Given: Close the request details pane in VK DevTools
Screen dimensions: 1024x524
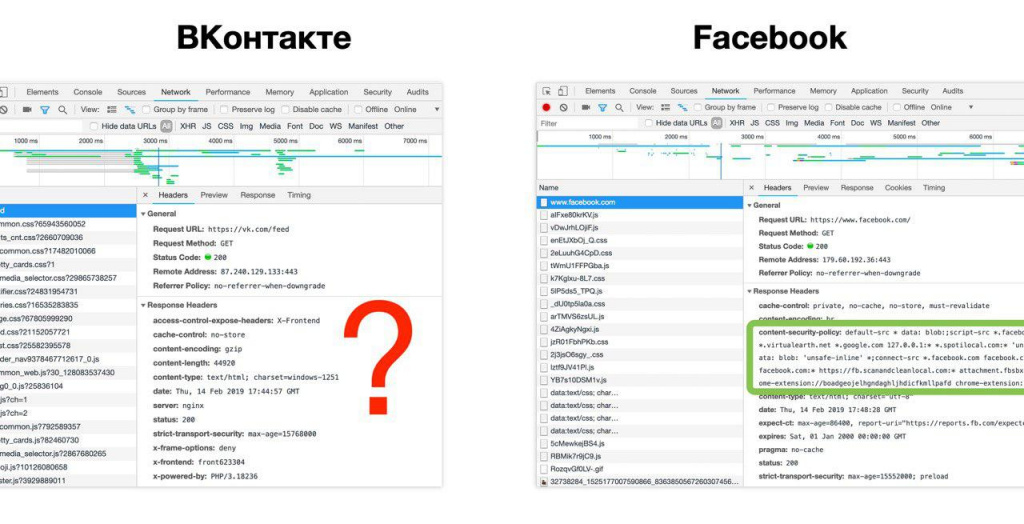Looking at the screenshot, I should tap(145, 195).
